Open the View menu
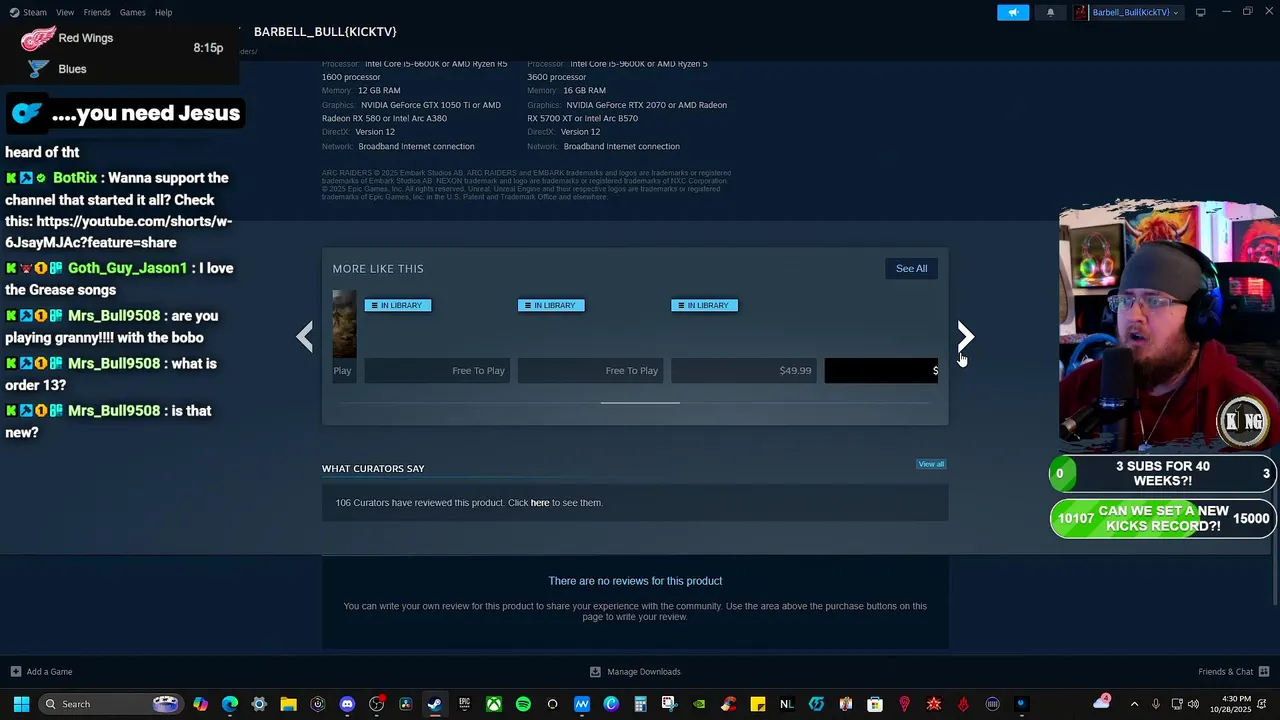The width and height of the screenshot is (1280, 720). click(65, 12)
